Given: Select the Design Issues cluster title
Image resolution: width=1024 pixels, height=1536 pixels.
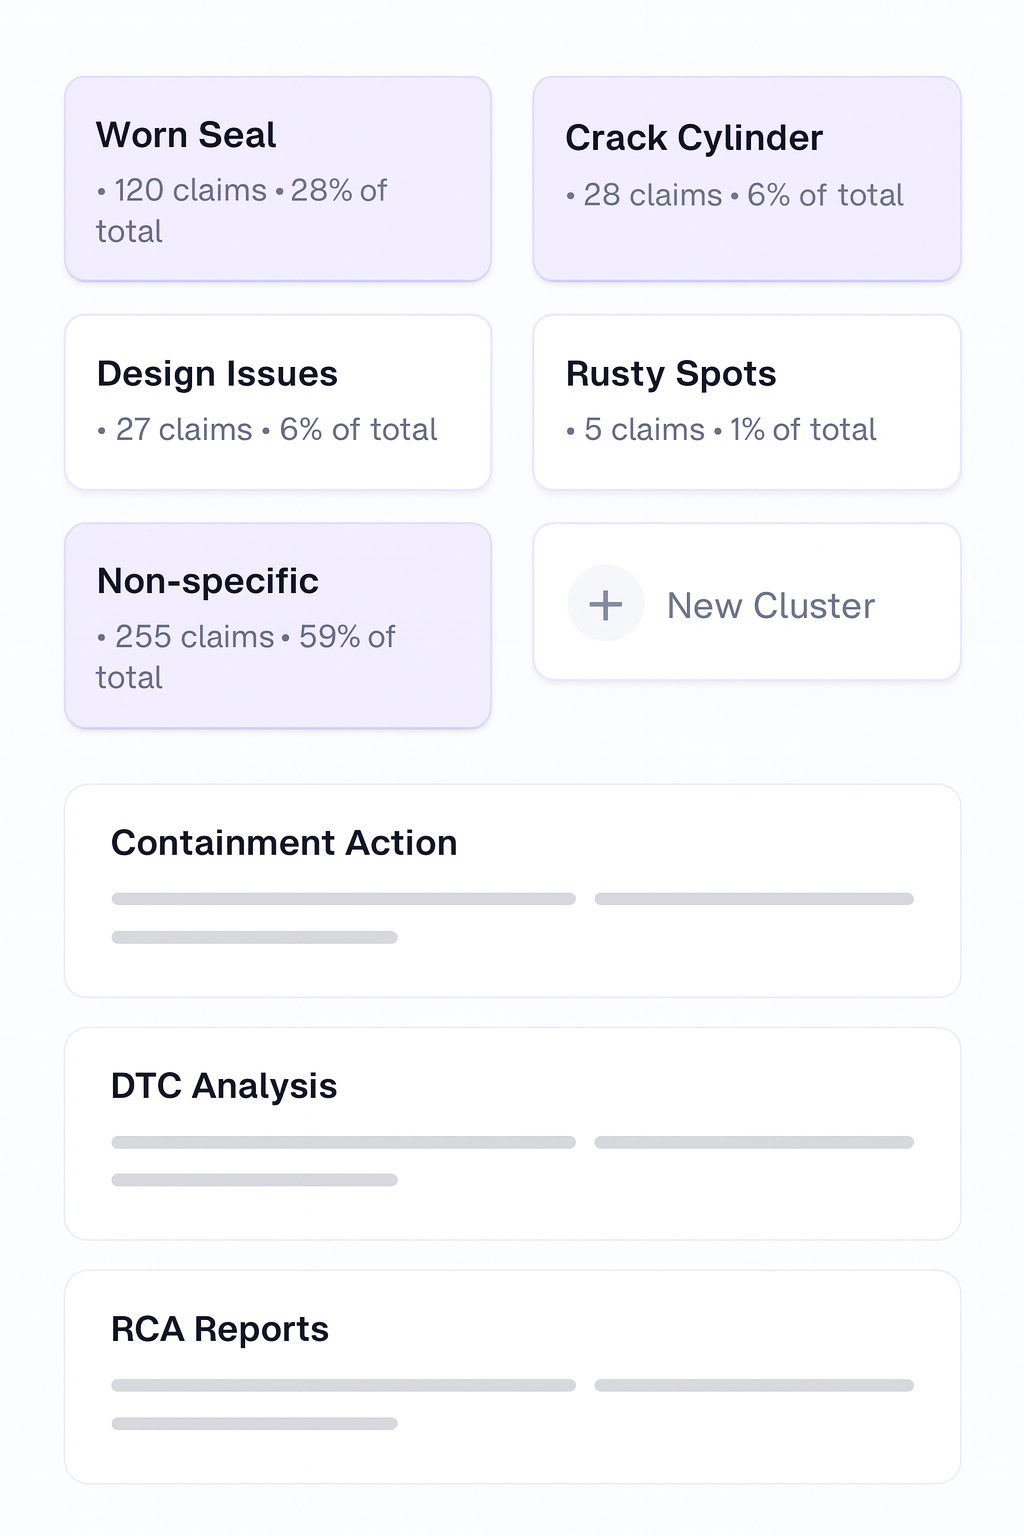Looking at the screenshot, I should coord(217,374).
